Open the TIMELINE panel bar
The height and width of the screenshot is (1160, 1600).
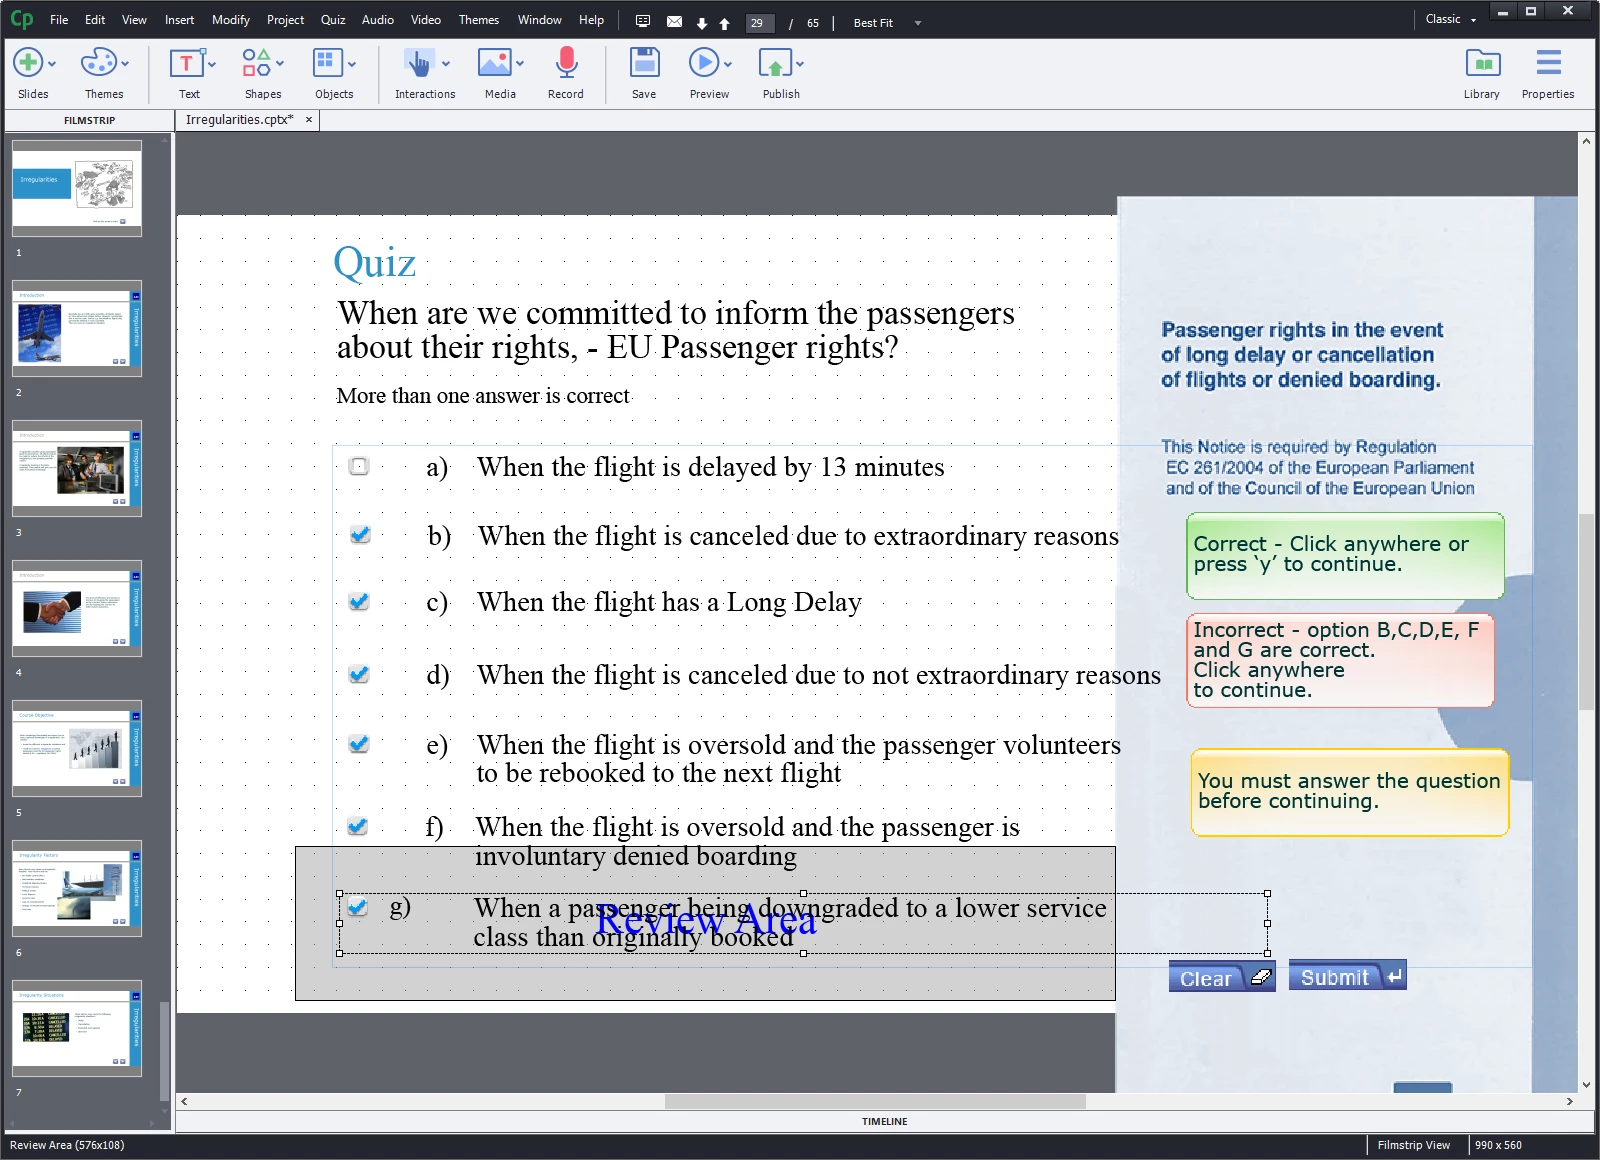coord(885,1122)
